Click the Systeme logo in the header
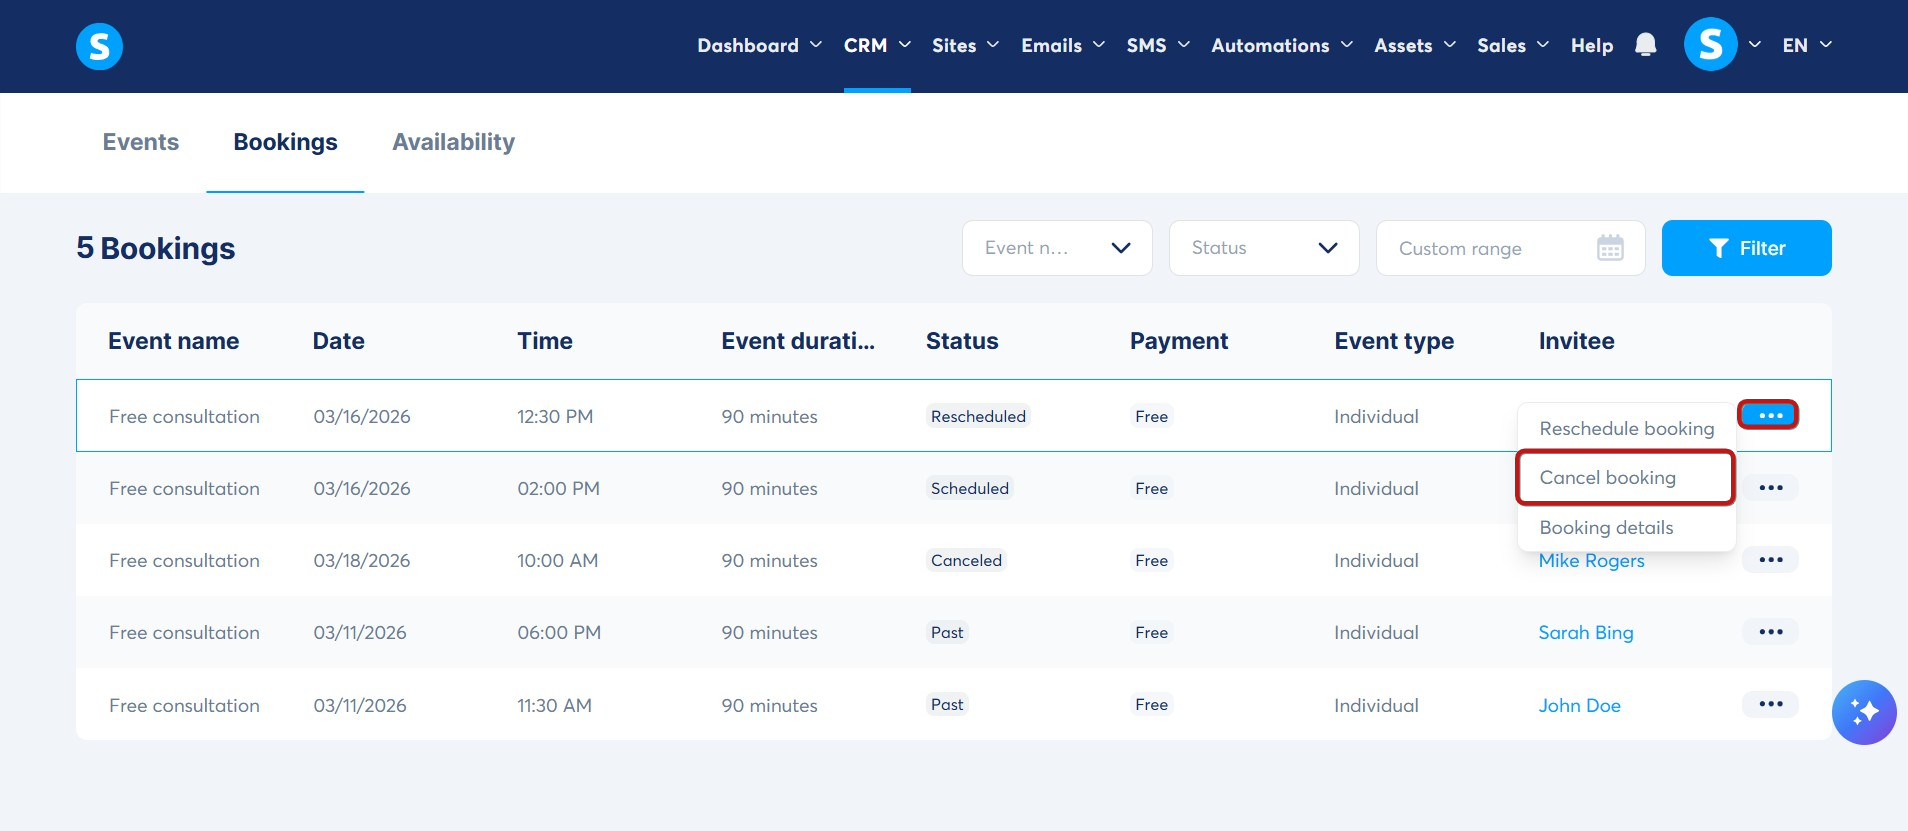This screenshot has width=1908, height=831. tap(99, 46)
